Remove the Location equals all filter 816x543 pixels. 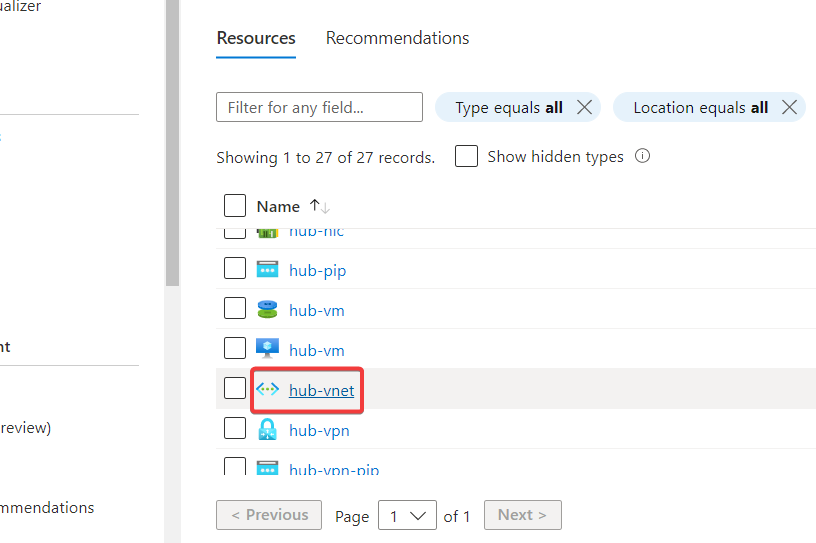790,107
